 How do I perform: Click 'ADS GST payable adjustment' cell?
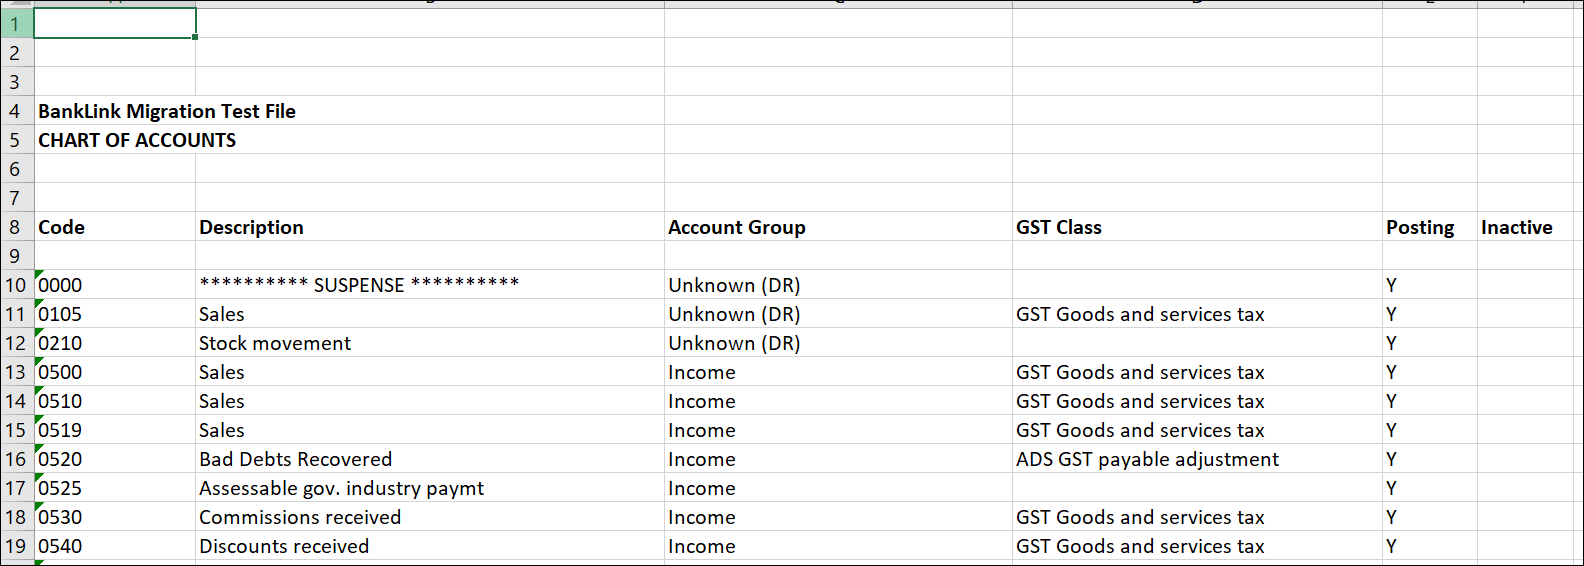[1147, 459]
